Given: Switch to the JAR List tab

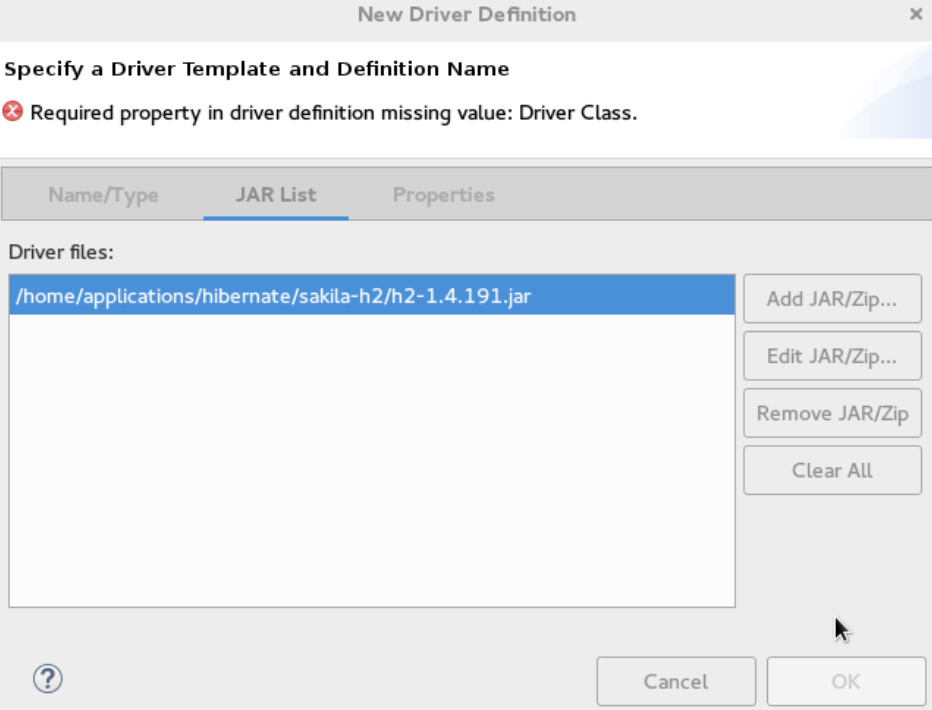Looking at the screenshot, I should [x=276, y=195].
